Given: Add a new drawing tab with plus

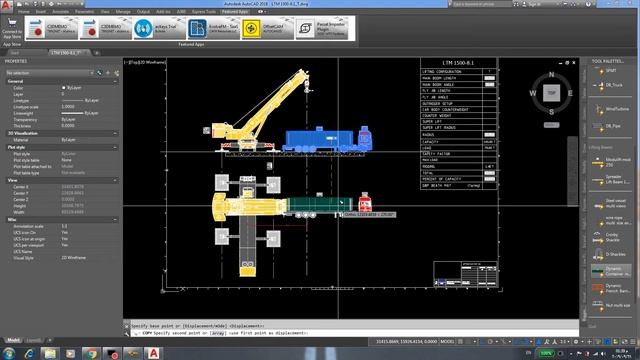Looking at the screenshot, I should tap(97, 53).
